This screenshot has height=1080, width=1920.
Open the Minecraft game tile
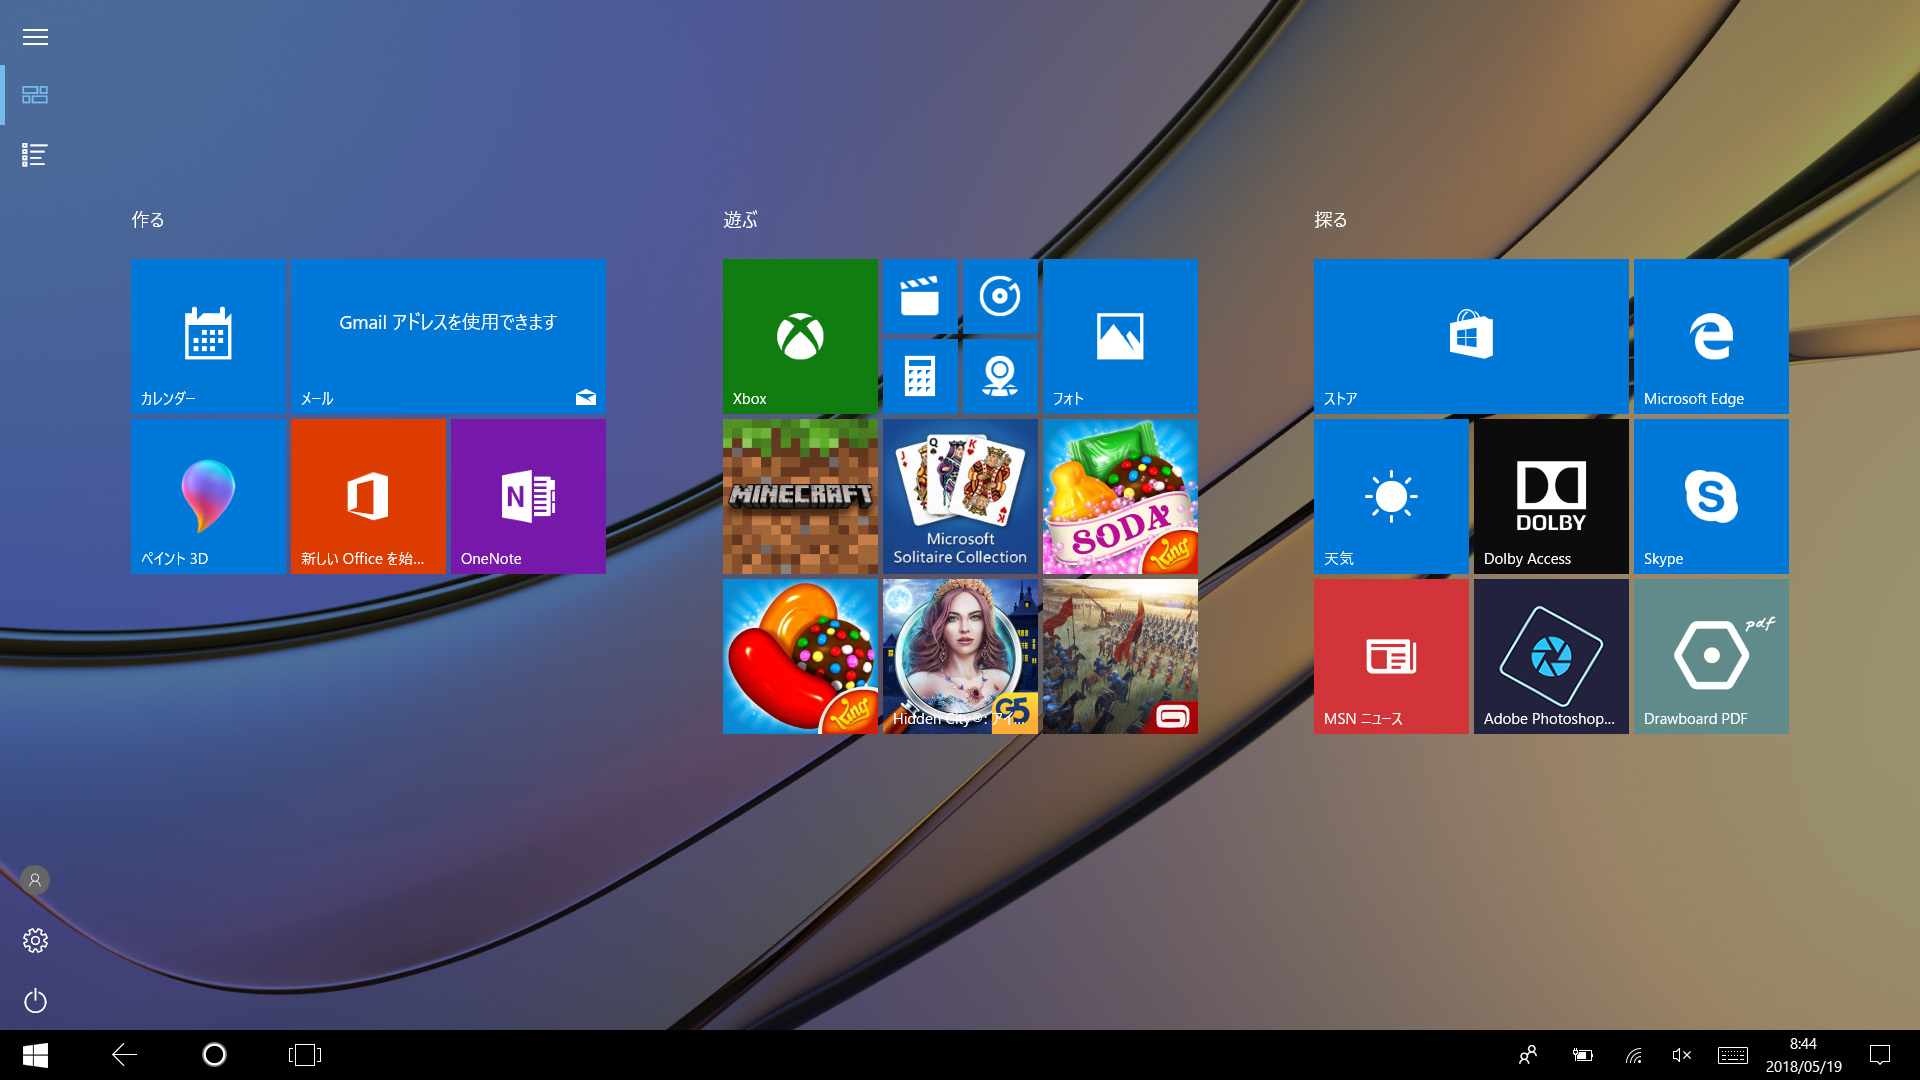coord(800,496)
